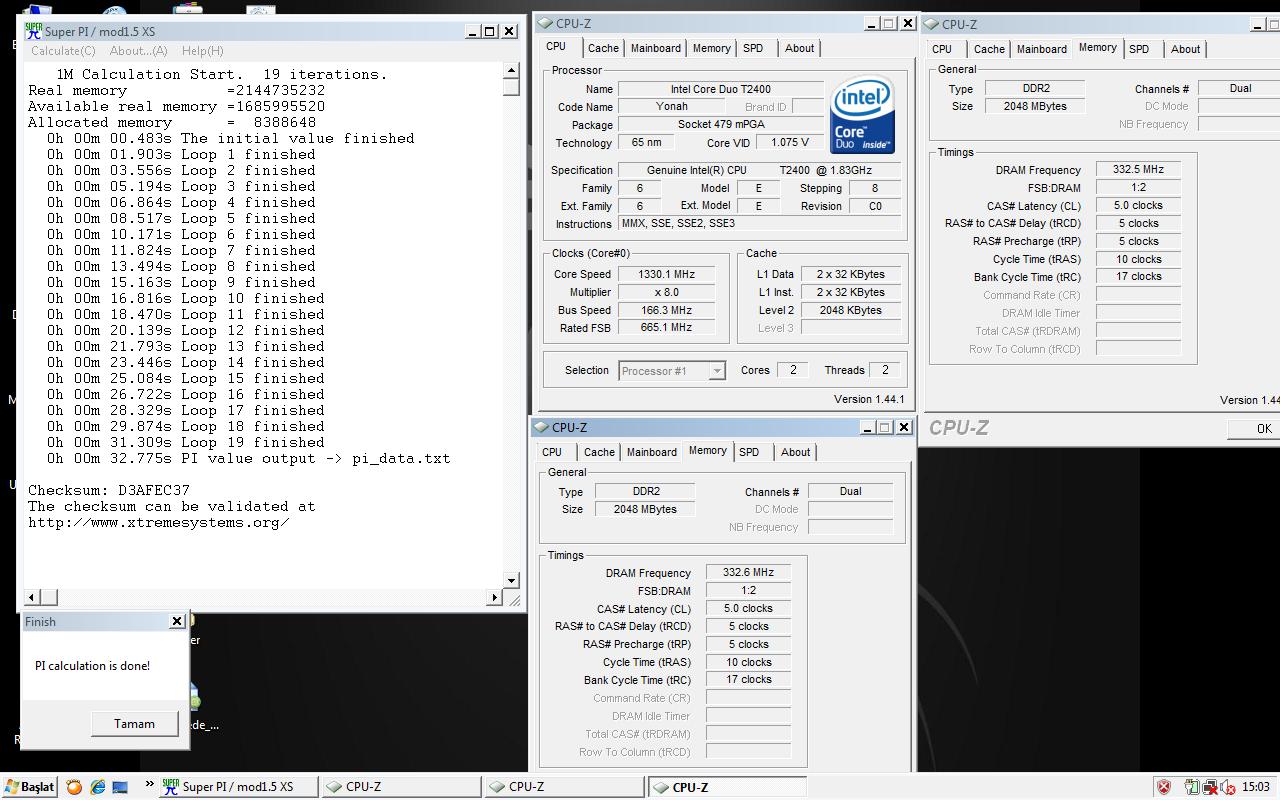Click Super PI horizontal scroll left arrow
The image size is (1280, 800).
(32, 597)
